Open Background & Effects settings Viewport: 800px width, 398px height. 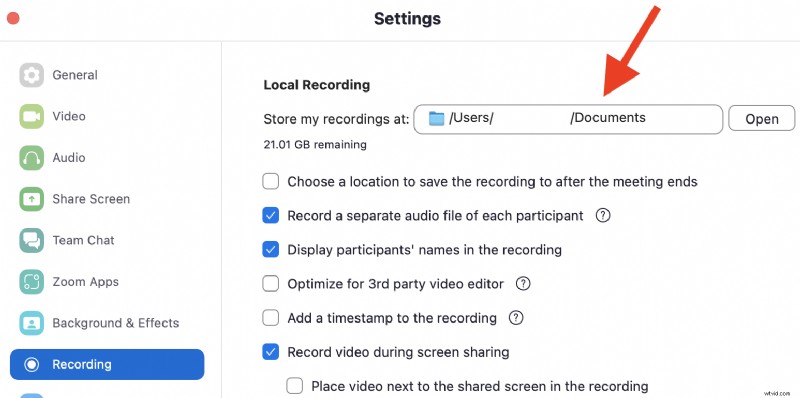coord(107,323)
